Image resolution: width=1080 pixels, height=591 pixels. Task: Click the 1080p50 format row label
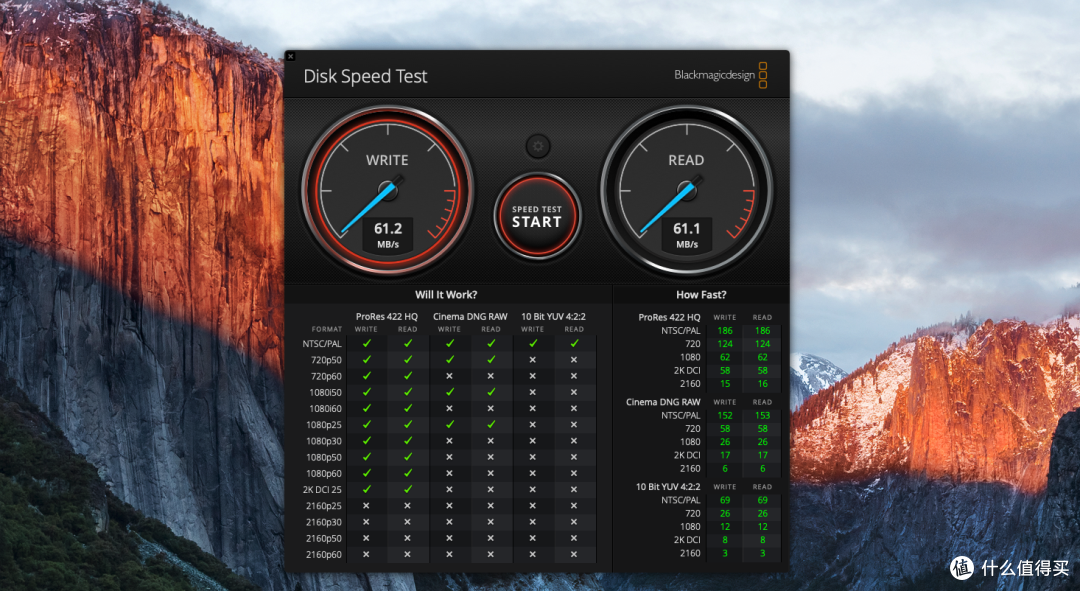(324, 457)
